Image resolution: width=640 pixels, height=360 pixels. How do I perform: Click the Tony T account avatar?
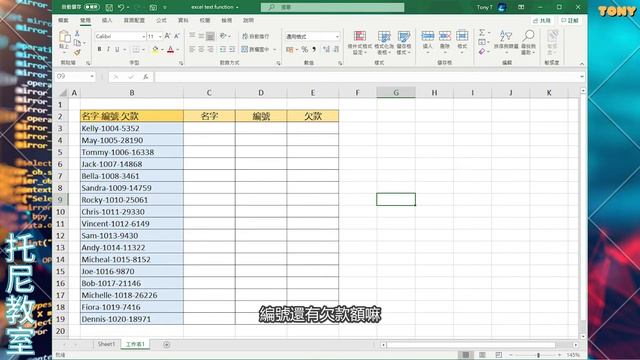(502, 7)
